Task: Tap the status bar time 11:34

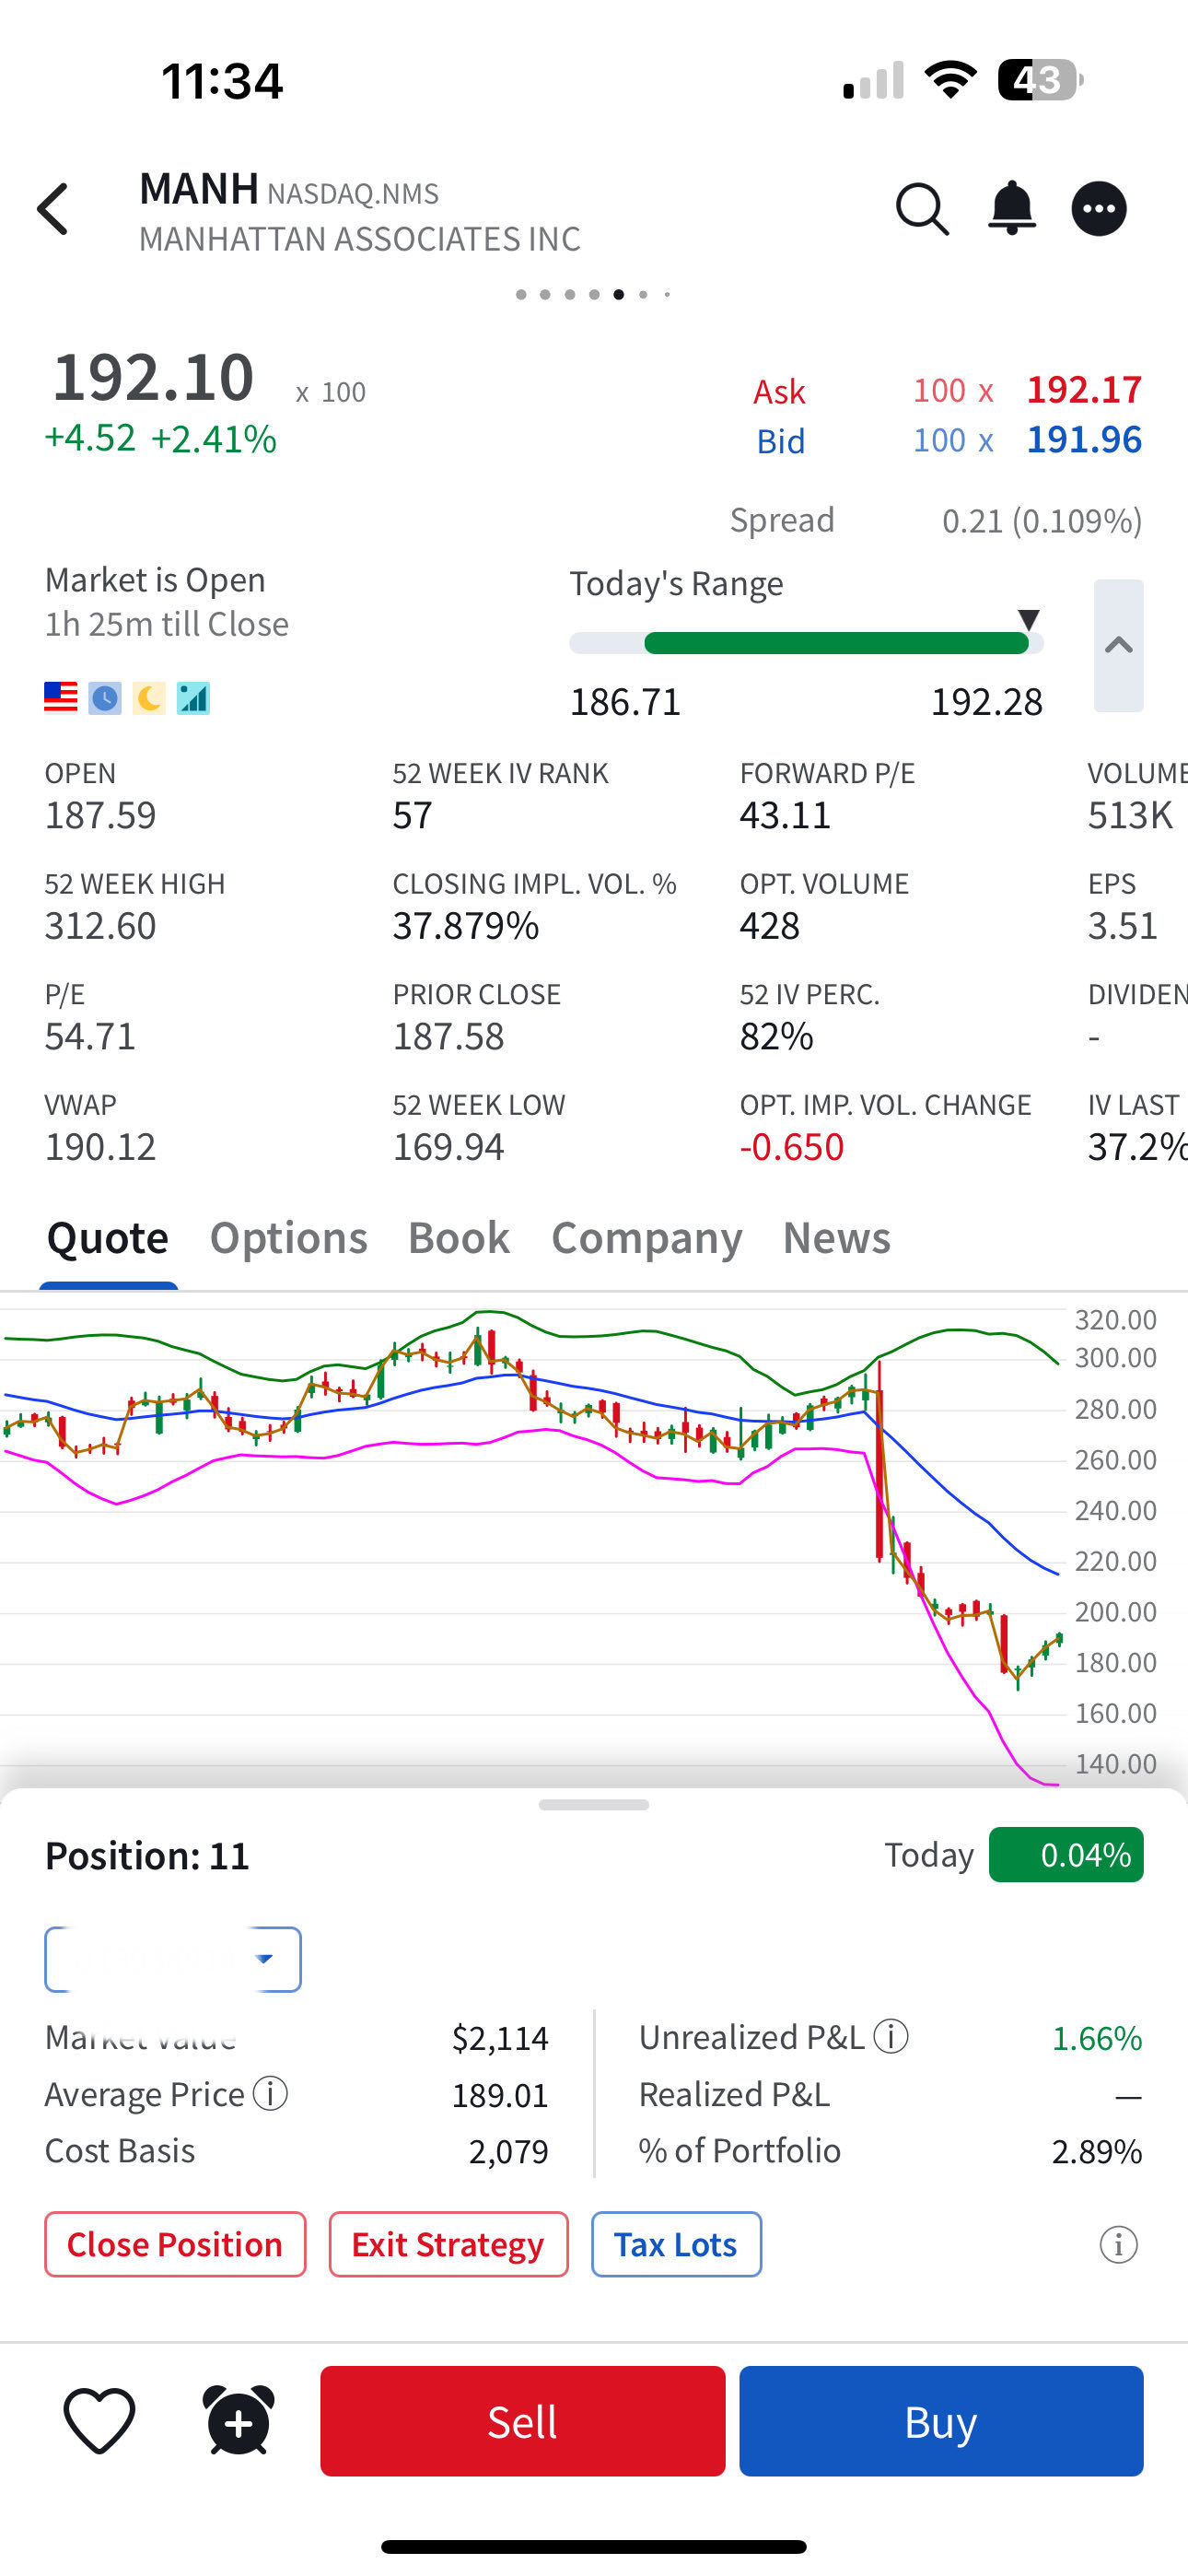Action: click(x=222, y=81)
